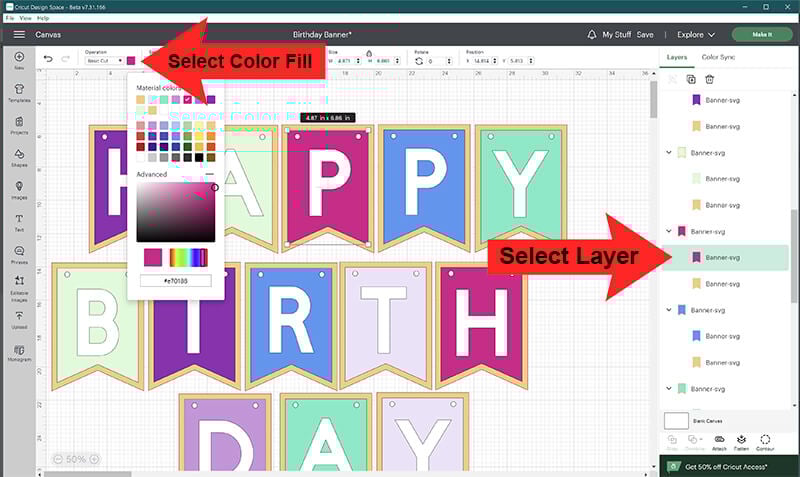Open the Upload tool
The height and width of the screenshot is (477, 800).
pos(19,320)
